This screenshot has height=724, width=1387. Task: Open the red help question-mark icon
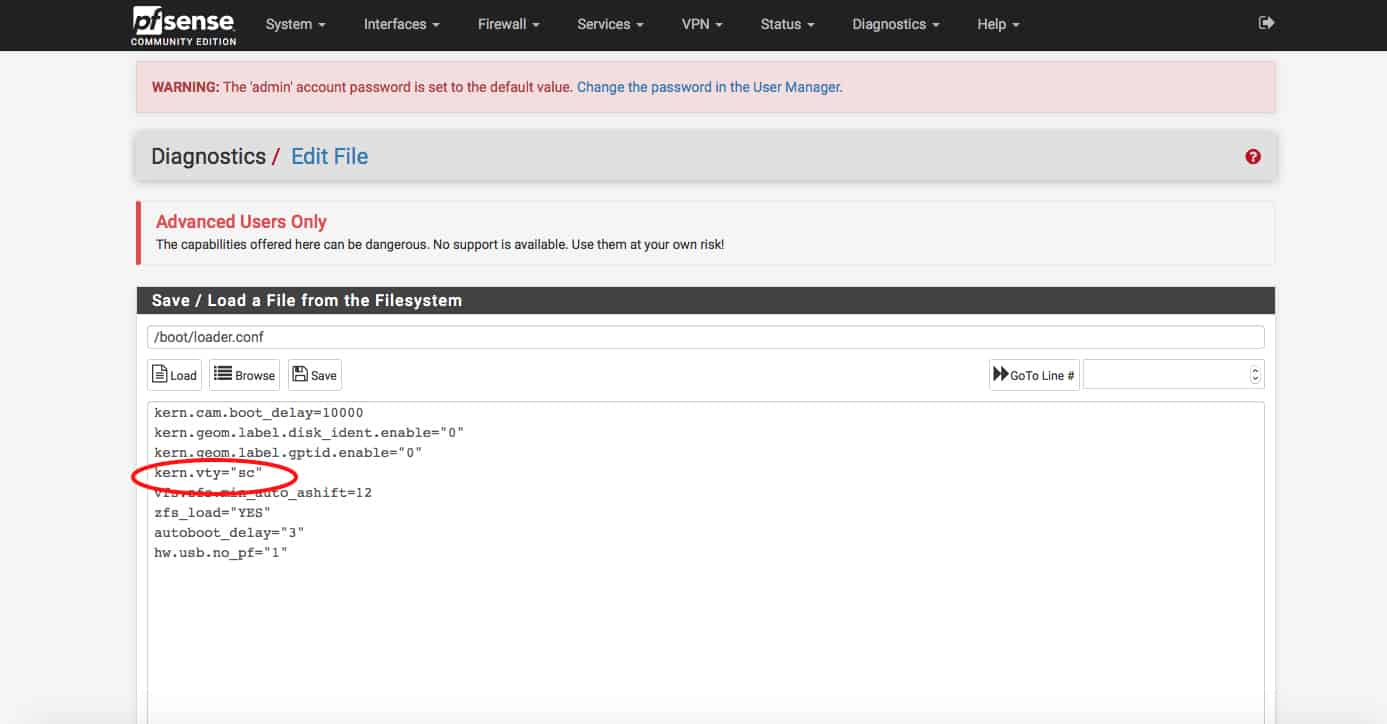click(x=1253, y=157)
